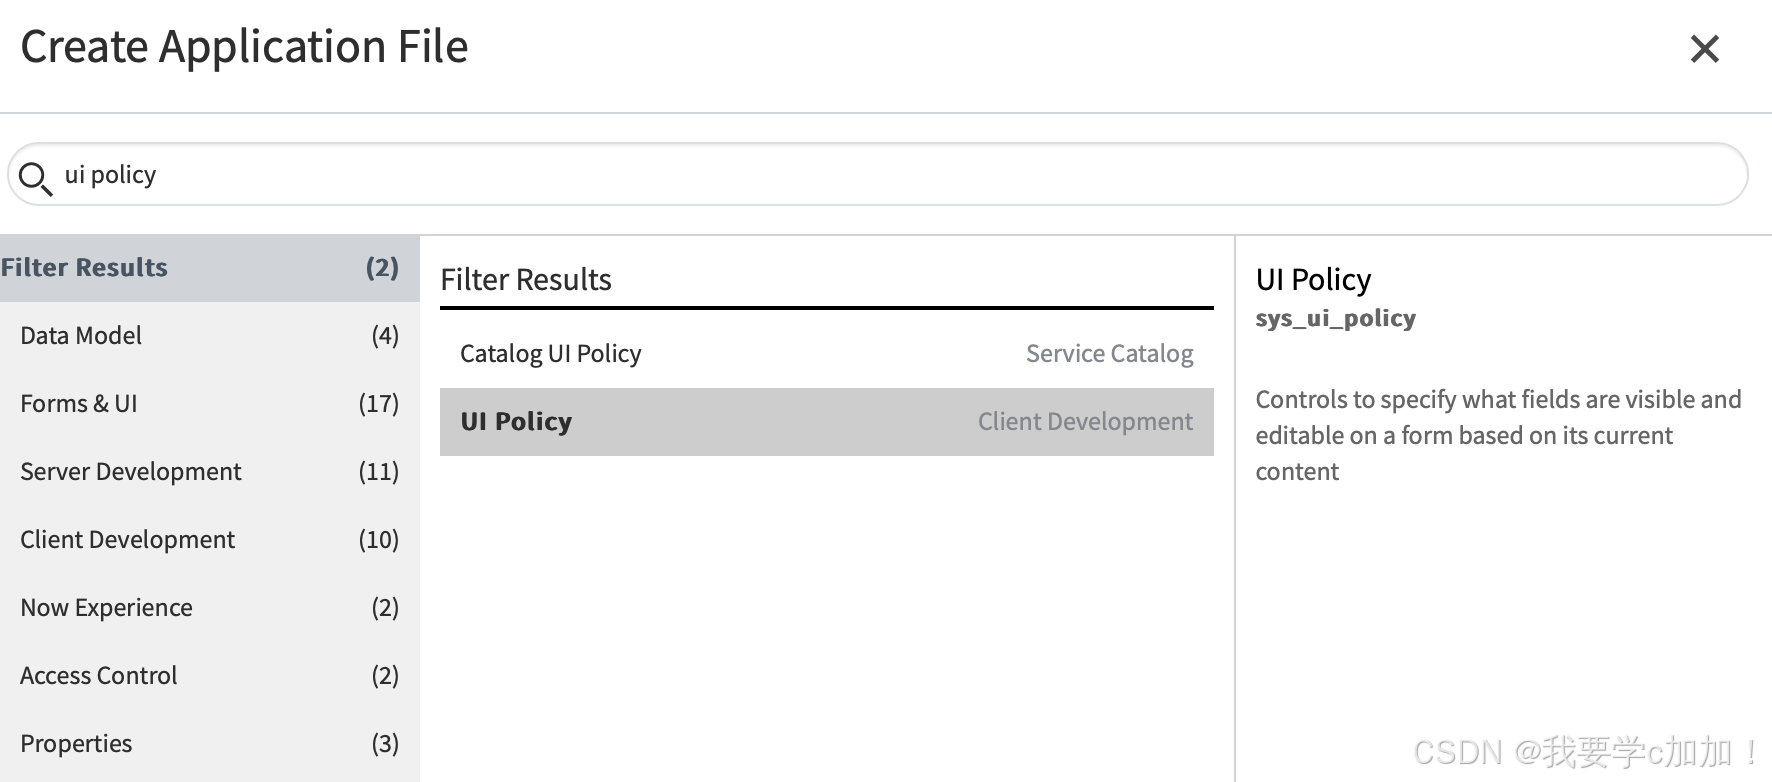Click the UI Policy description text

[x=1497, y=436]
